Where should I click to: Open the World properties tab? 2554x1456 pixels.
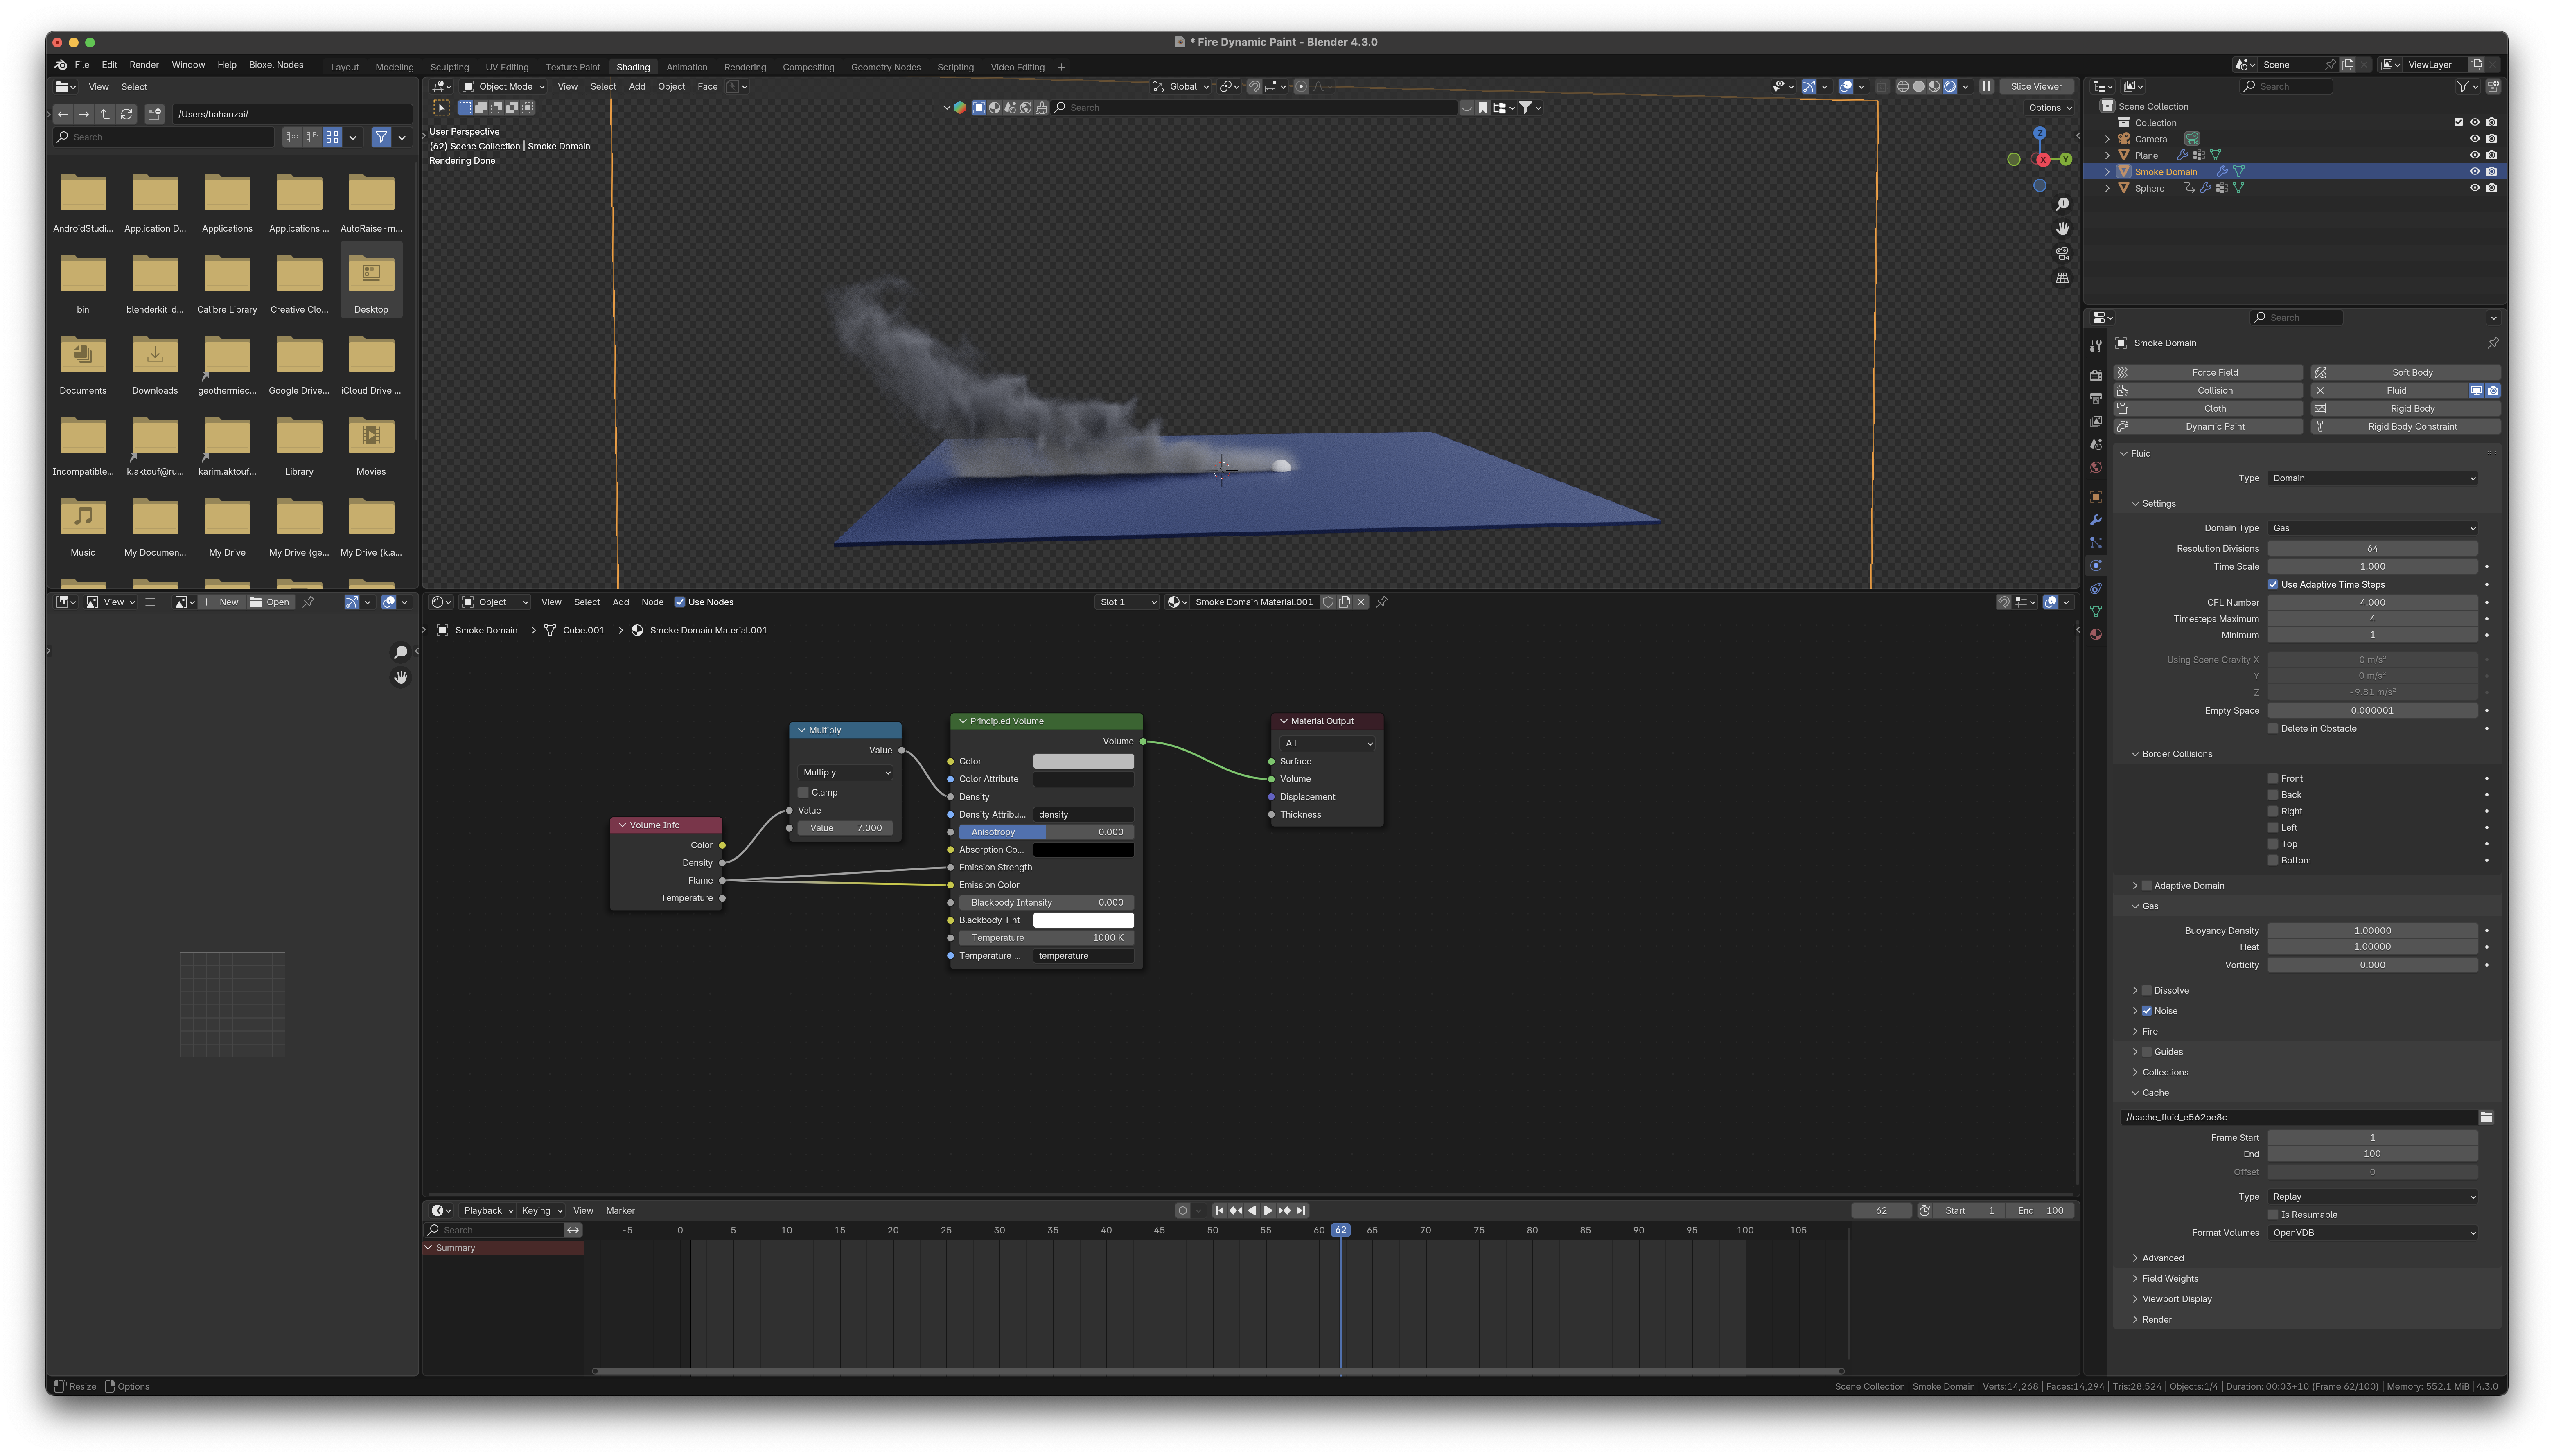click(x=2096, y=467)
